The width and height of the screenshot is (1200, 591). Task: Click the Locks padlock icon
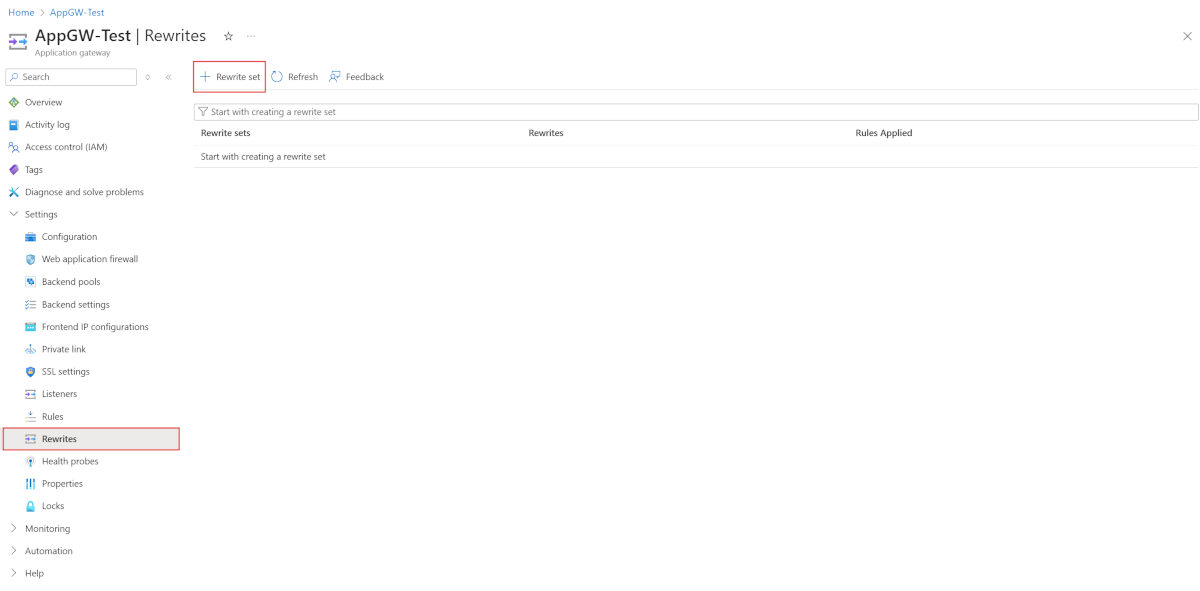click(x=31, y=506)
